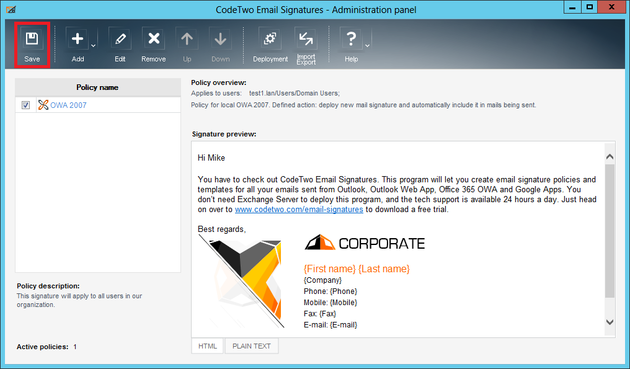Move policy Up with arrow icon
This screenshot has height=369, width=630.
click(187, 39)
